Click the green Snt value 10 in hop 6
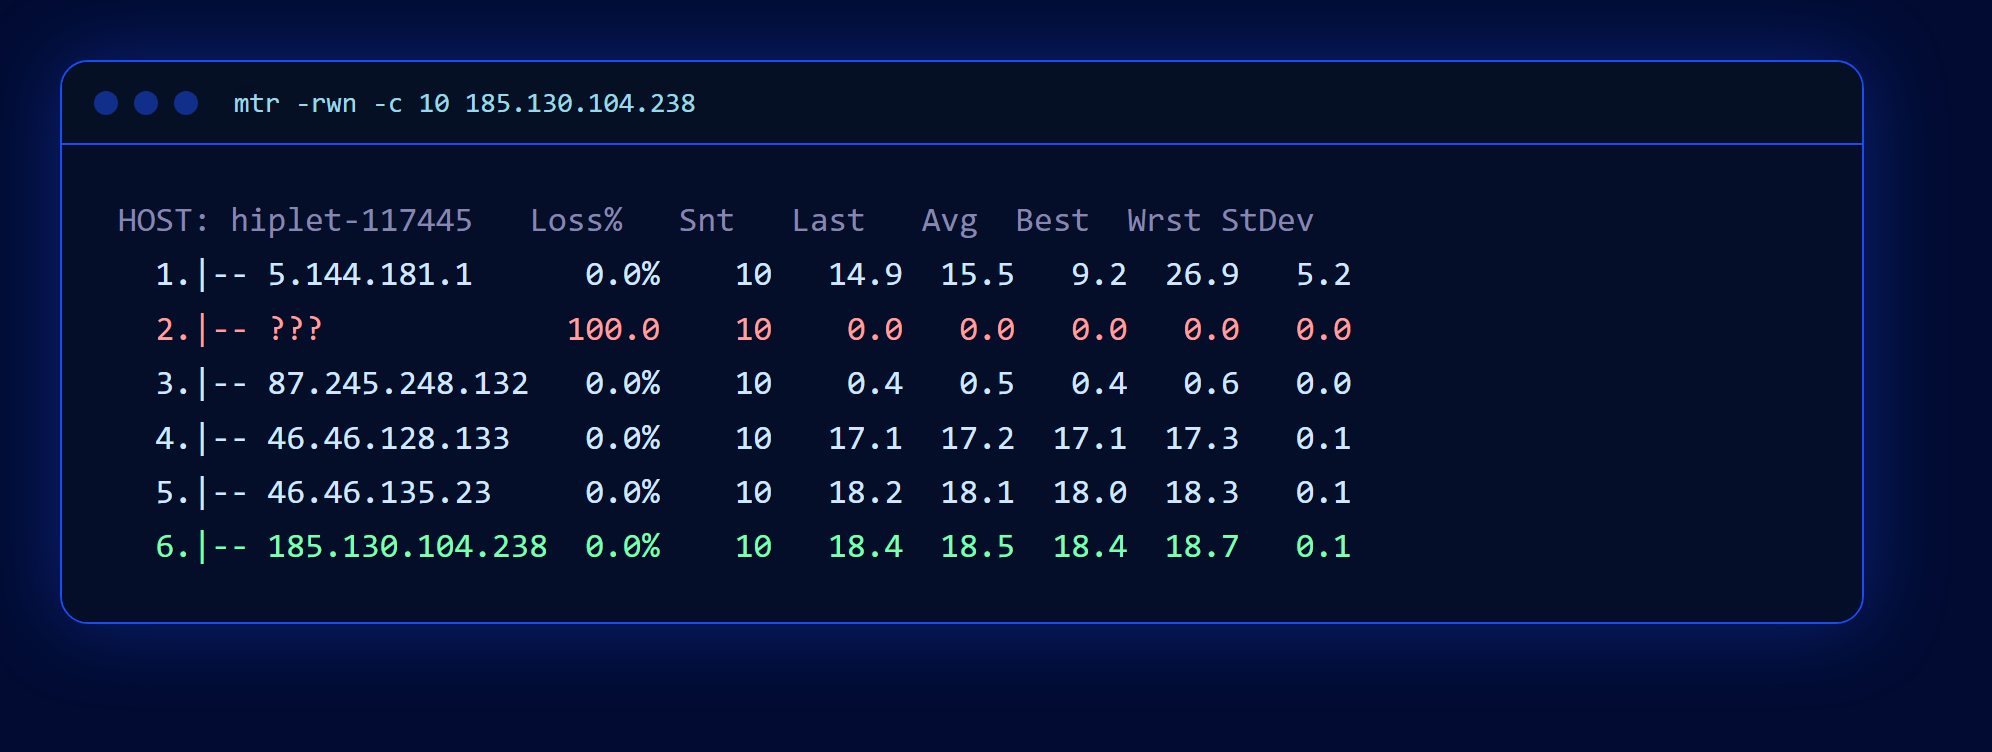1992x752 pixels. pos(753,547)
